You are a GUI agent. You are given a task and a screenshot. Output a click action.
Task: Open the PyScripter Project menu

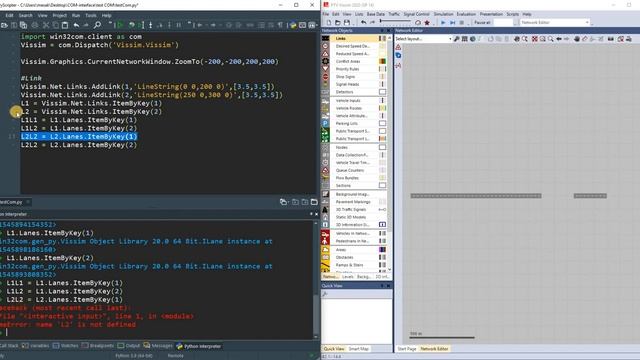pos(60,16)
